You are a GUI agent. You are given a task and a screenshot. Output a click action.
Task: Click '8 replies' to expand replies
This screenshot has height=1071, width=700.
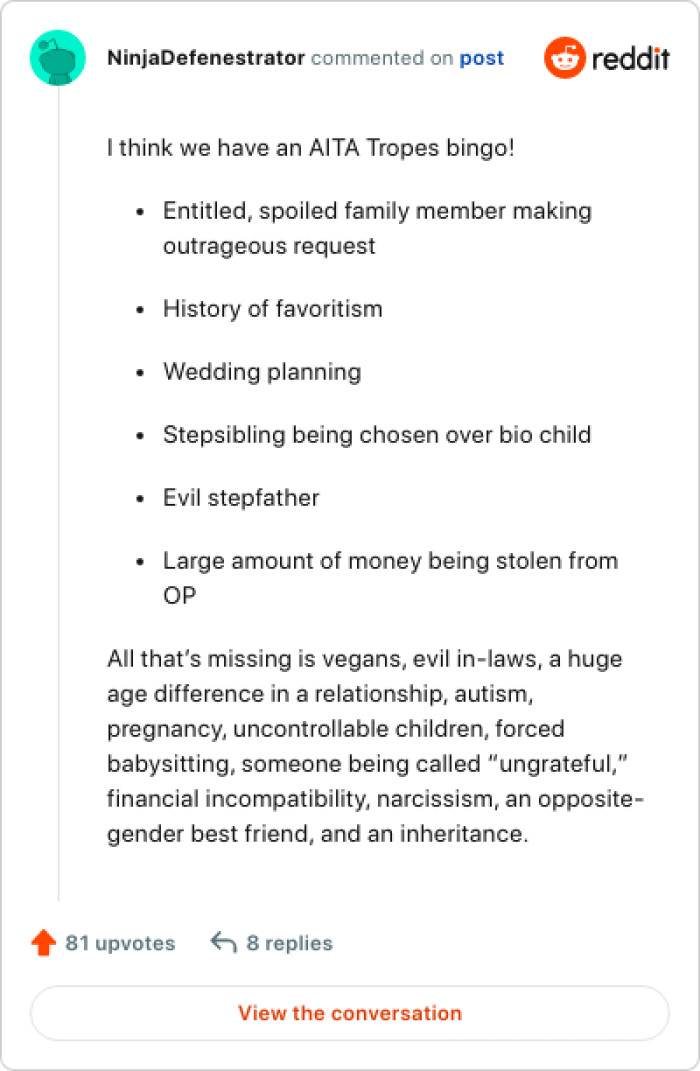(x=290, y=942)
